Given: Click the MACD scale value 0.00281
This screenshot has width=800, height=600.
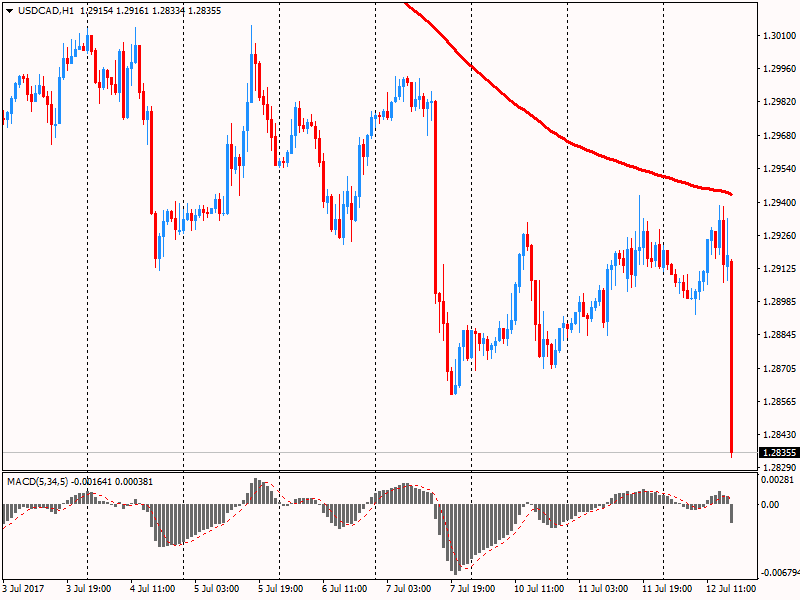Looking at the screenshot, I should pos(778,480).
